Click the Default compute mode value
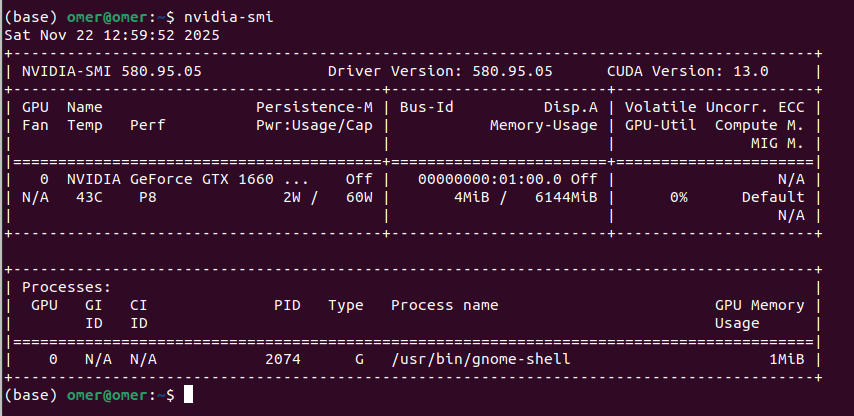 pos(773,197)
